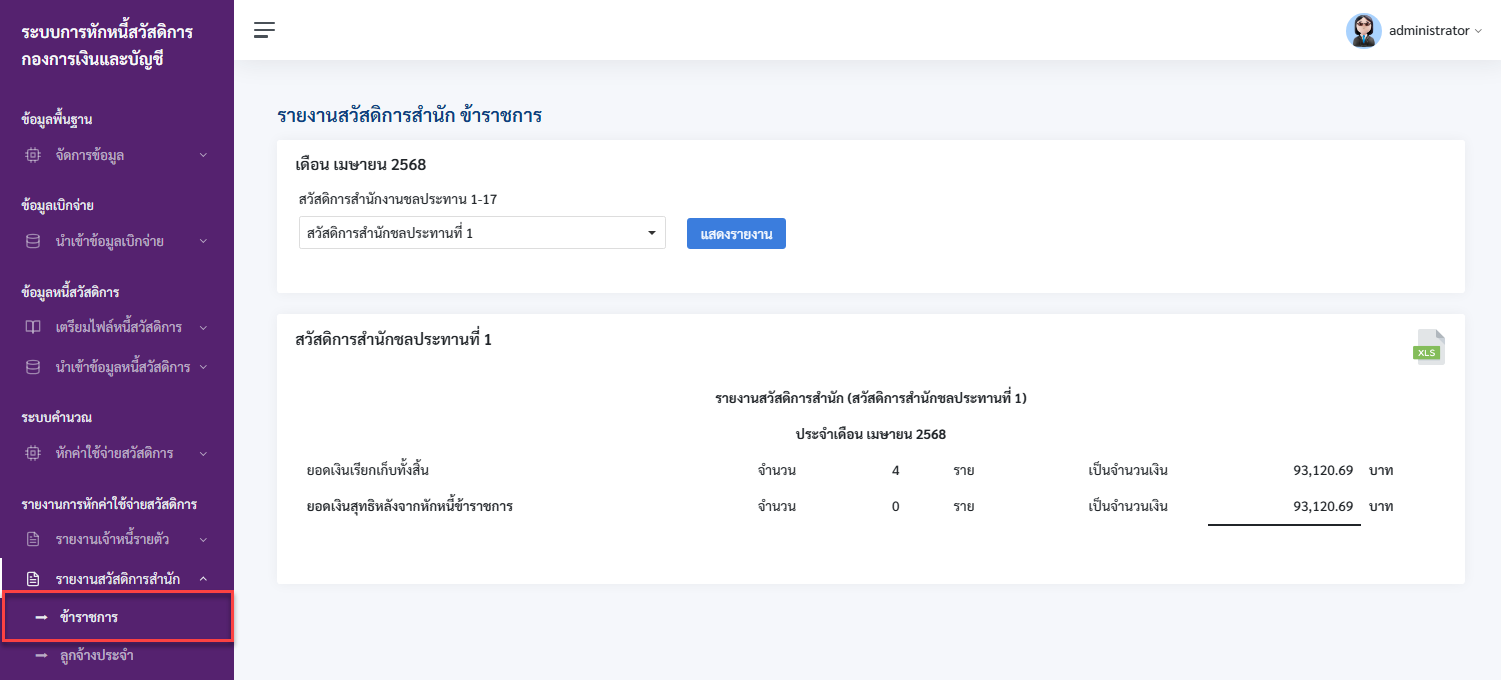Expand the รายงานเจ้าหนี้รายตัว menu chevron
Screen dimensions: 1501x680
203,539
